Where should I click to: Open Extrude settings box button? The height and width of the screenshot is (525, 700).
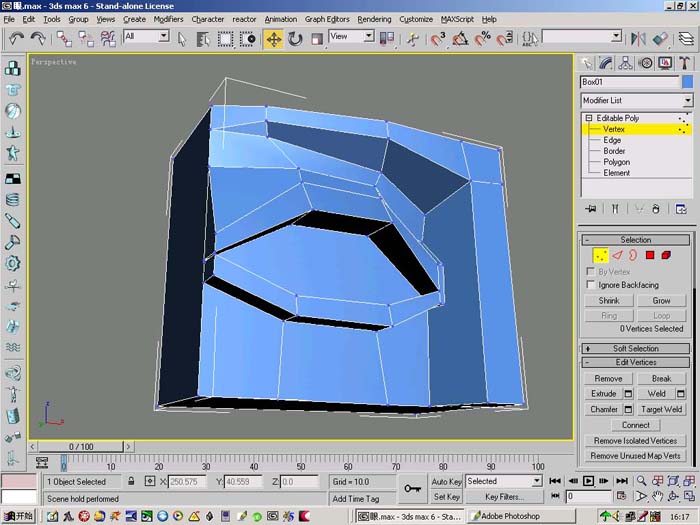628,394
